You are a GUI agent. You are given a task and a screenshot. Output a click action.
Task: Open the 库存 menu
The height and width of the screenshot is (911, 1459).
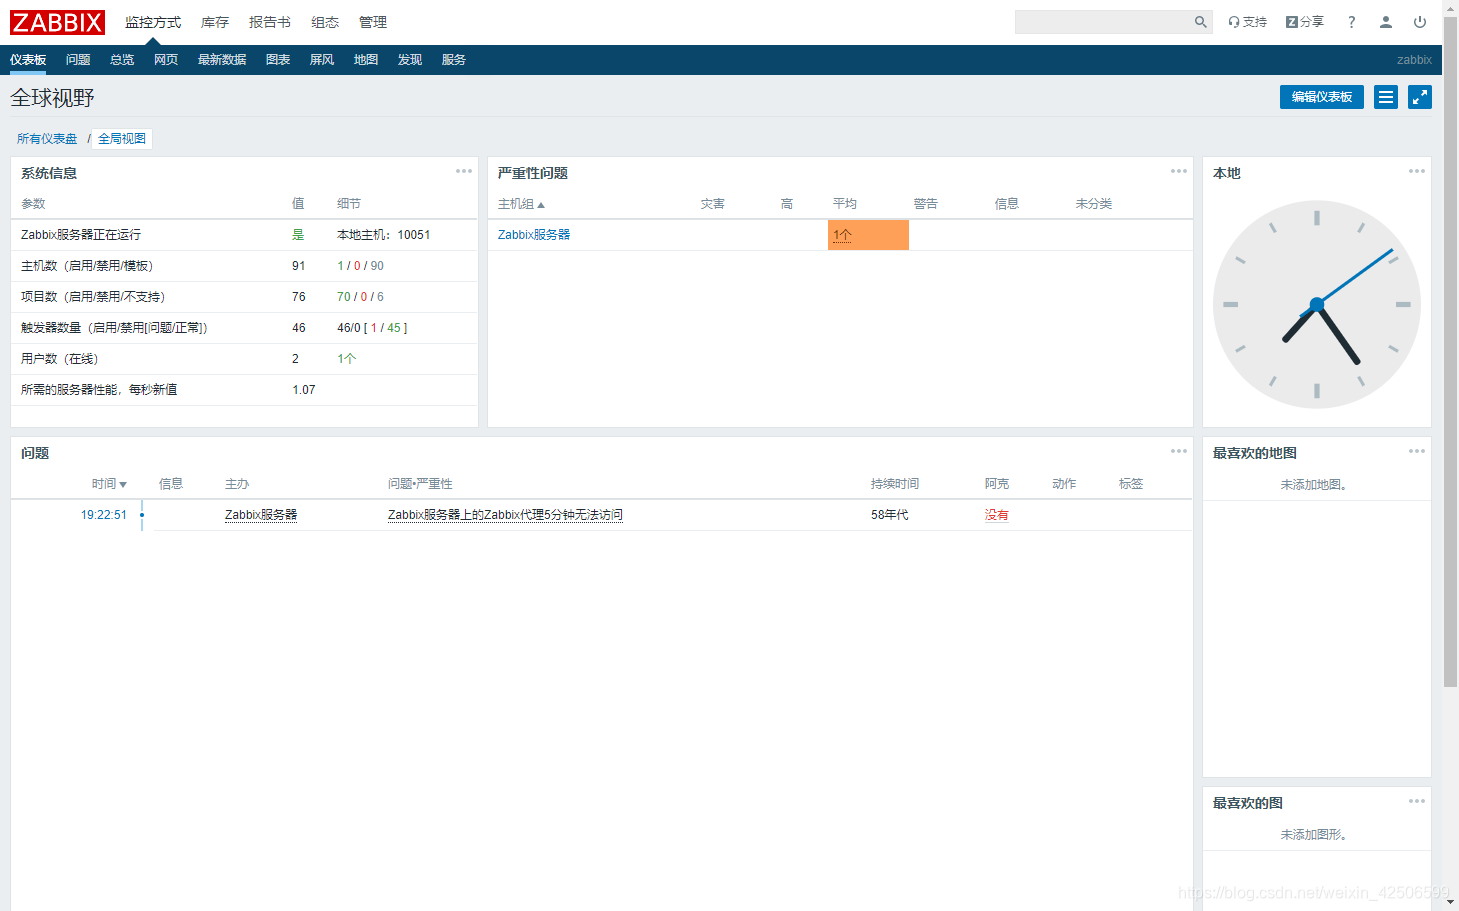coord(215,22)
